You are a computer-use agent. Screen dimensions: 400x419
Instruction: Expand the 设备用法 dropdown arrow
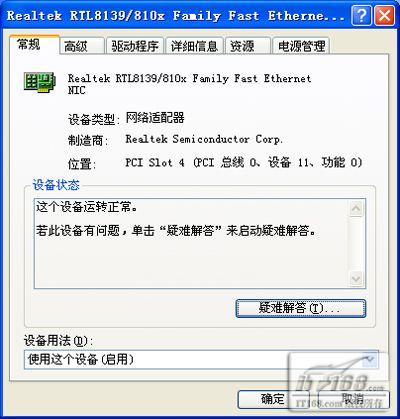tap(370, 360)
